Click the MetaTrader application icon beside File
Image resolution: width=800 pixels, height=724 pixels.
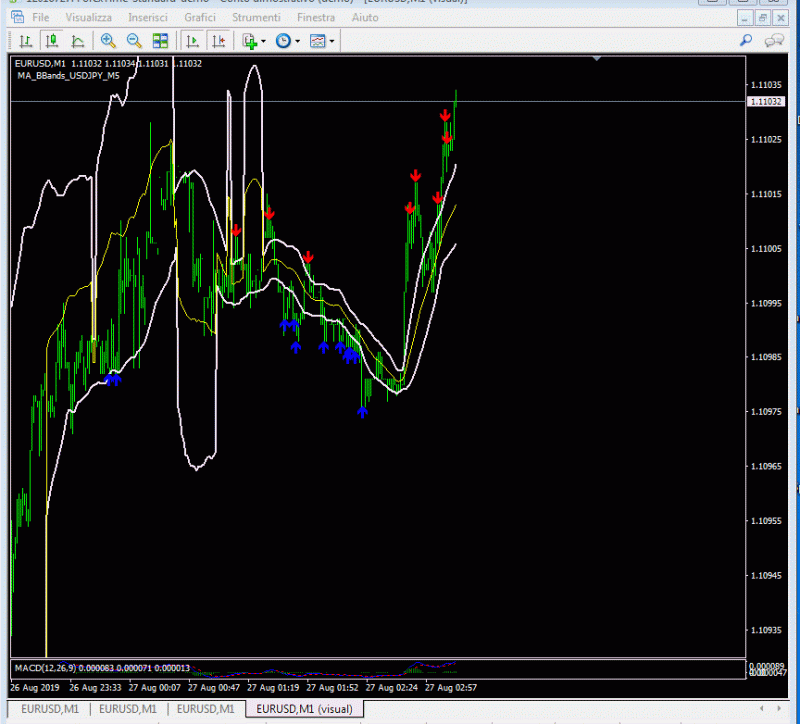pyautogui.click(x=17, y=17)
